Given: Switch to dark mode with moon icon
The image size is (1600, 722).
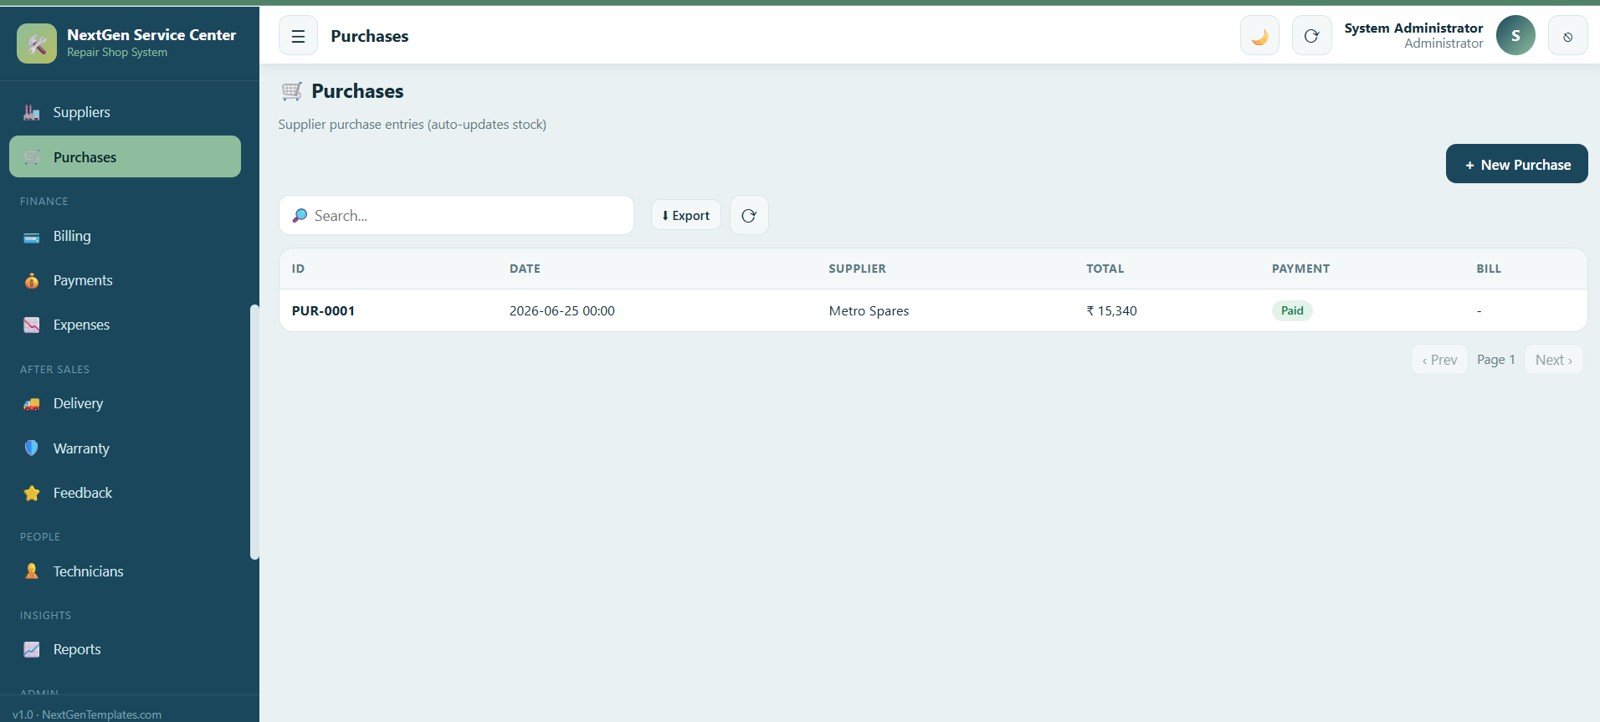Looking at the screenshot, I should (x=1260, y=36).
